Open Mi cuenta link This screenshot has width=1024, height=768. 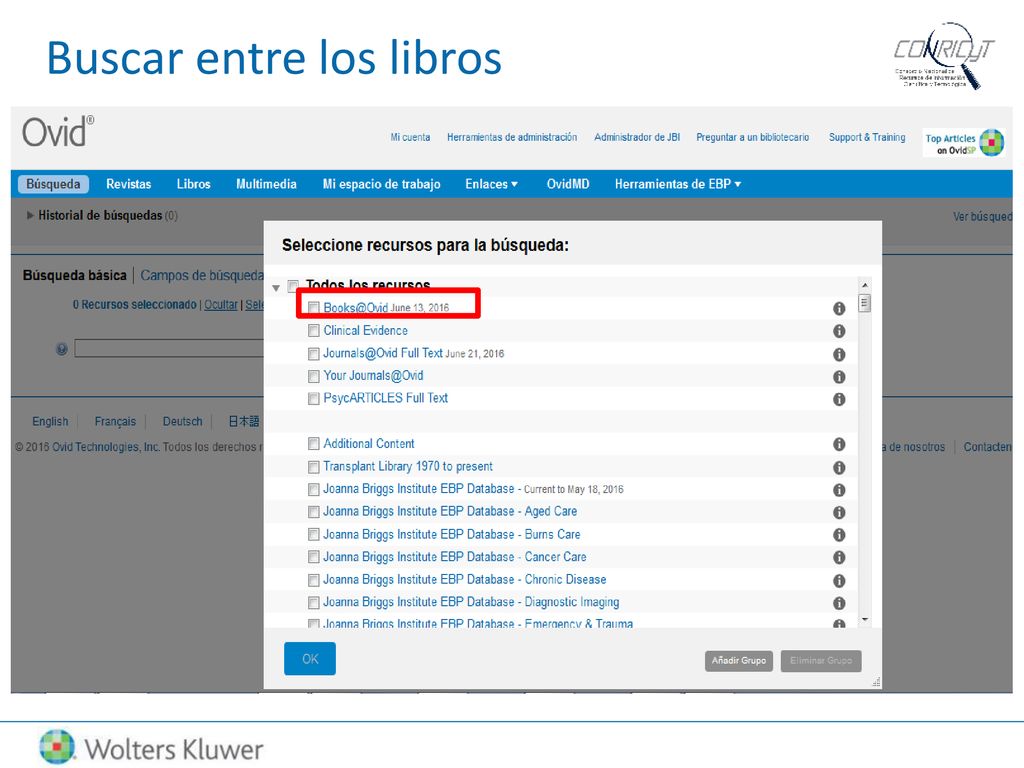(x=410, y=137)
